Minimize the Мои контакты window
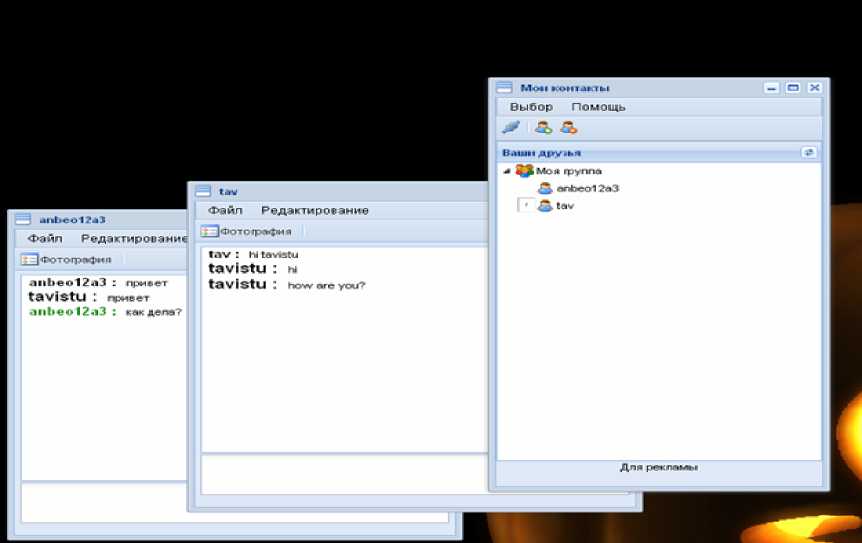Screen dimensions: 862x543 [771, 88]
